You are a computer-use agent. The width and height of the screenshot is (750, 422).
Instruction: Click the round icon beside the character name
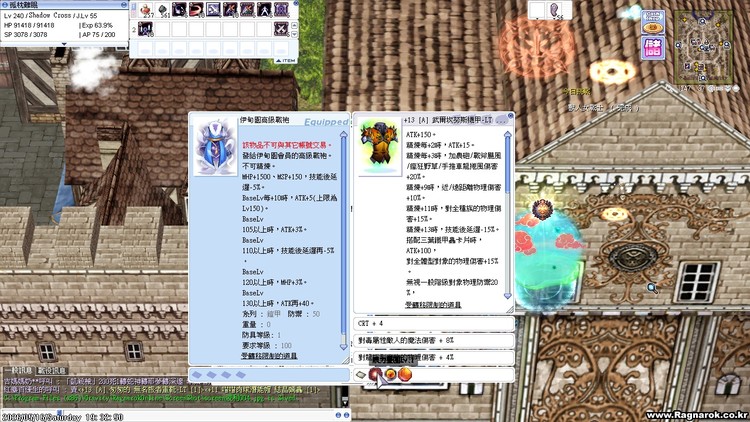5,5
